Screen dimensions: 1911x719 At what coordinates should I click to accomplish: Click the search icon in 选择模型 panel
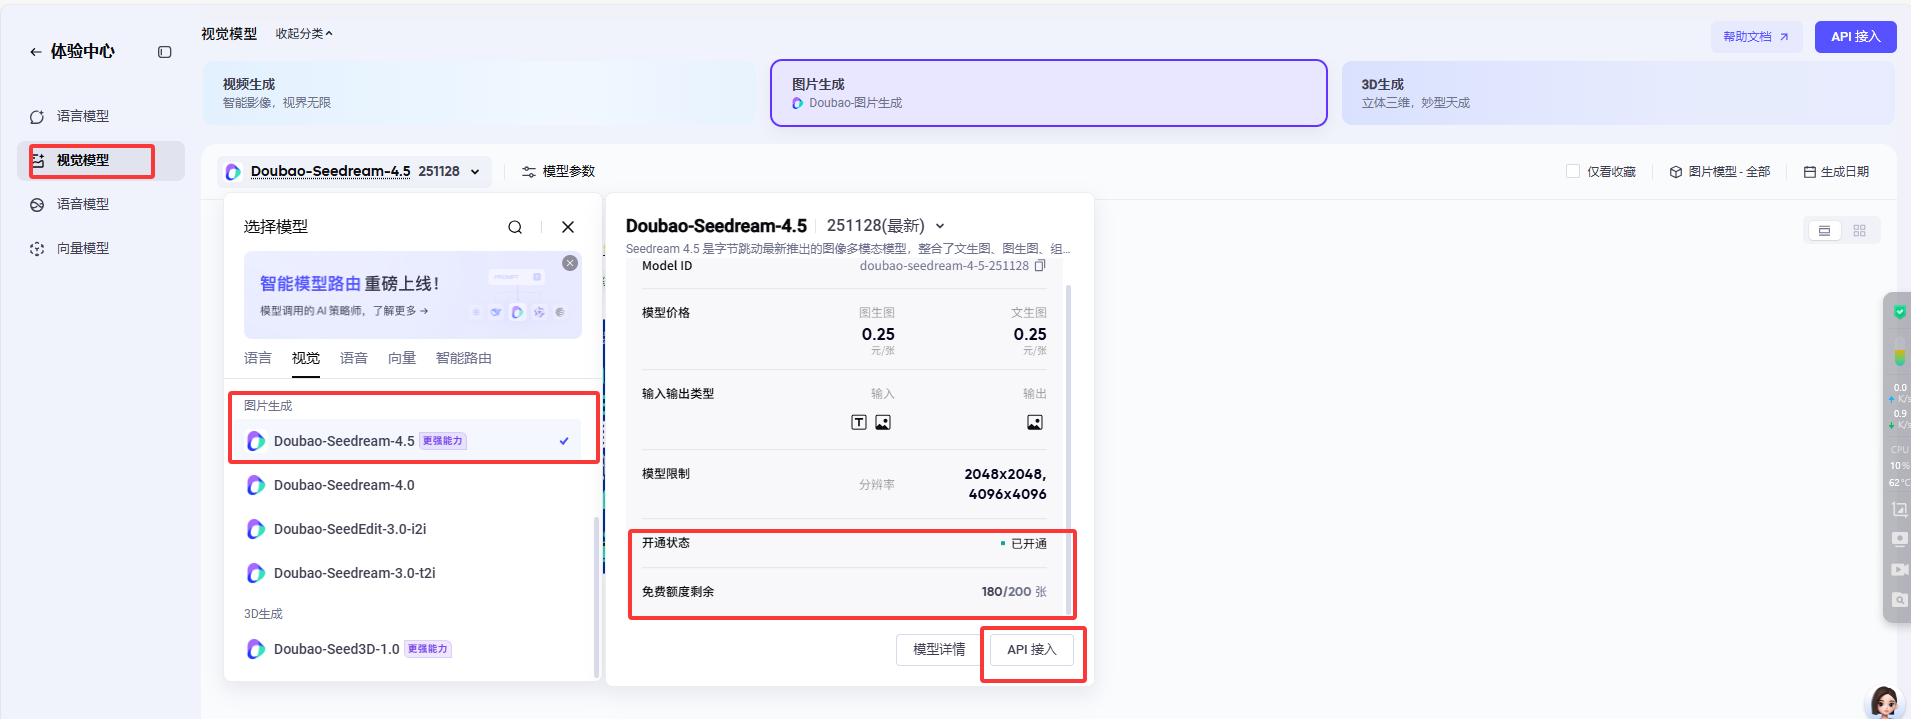(515, 227)
